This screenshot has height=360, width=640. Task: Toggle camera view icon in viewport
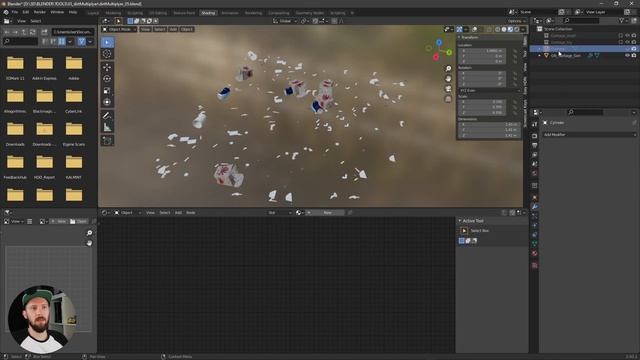[x=448, y=89]
